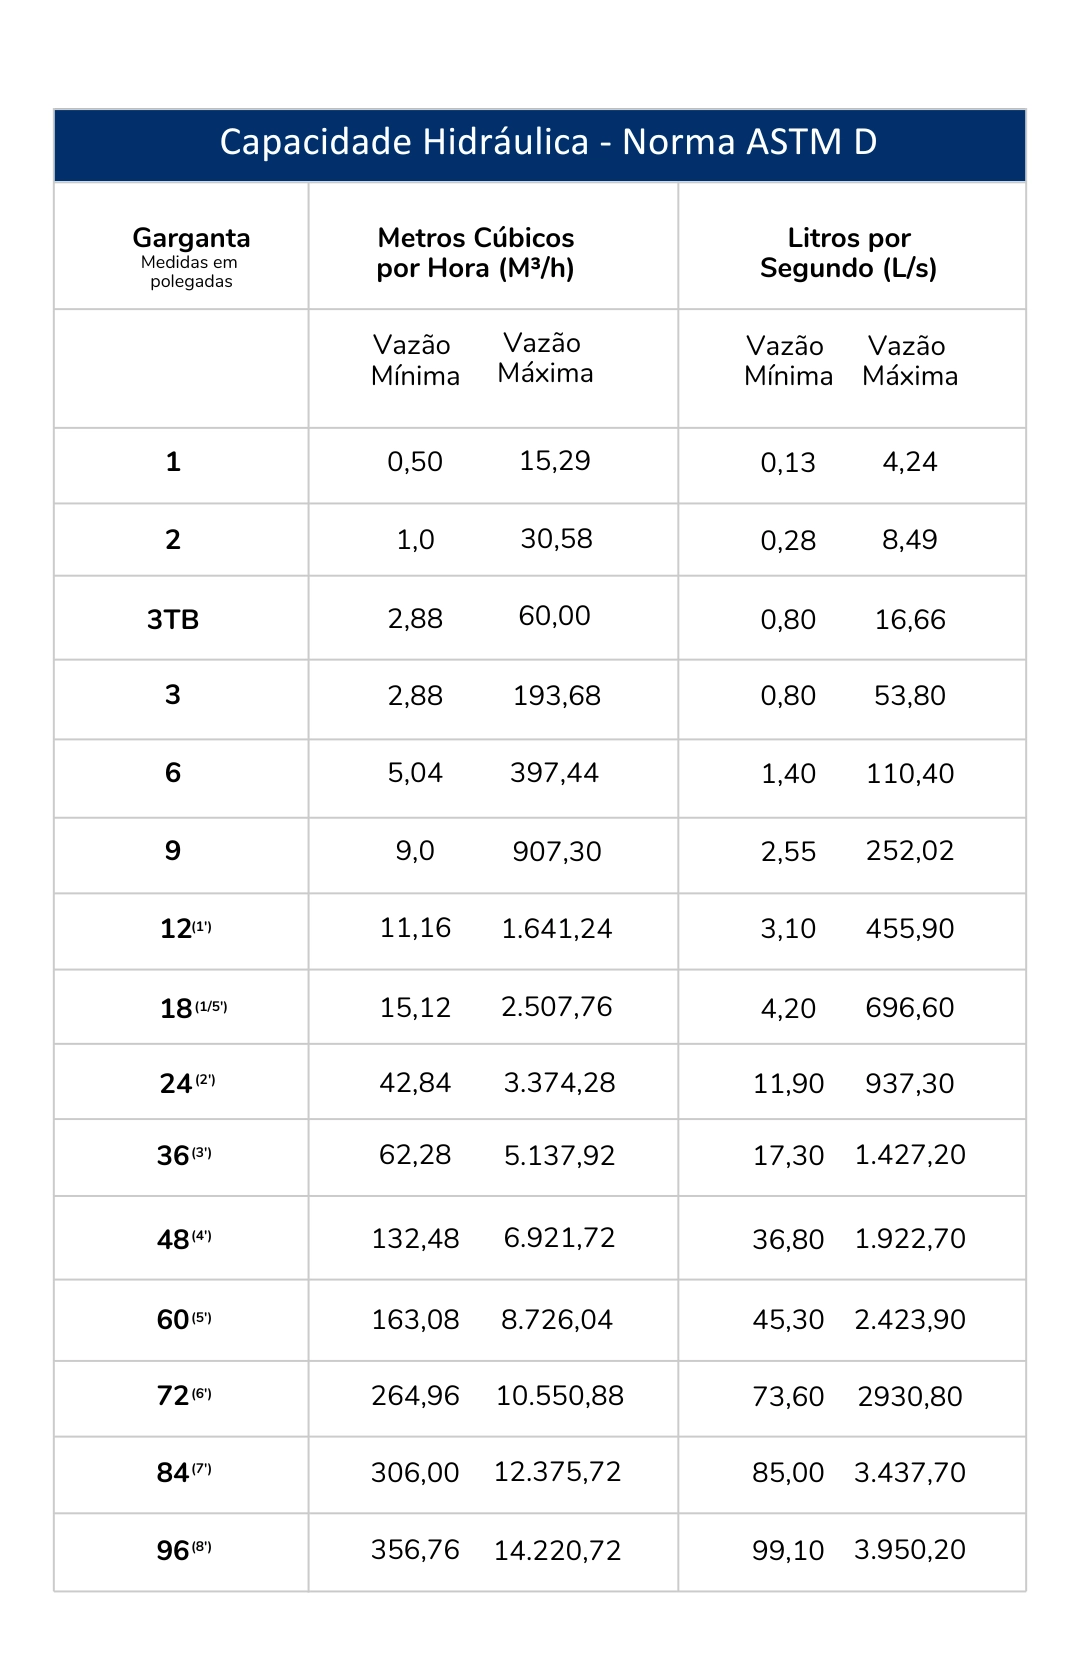Screen dimensions: 1080x1661
Task: Click the 1.427,20 value in row 36
Action: 909,1155
